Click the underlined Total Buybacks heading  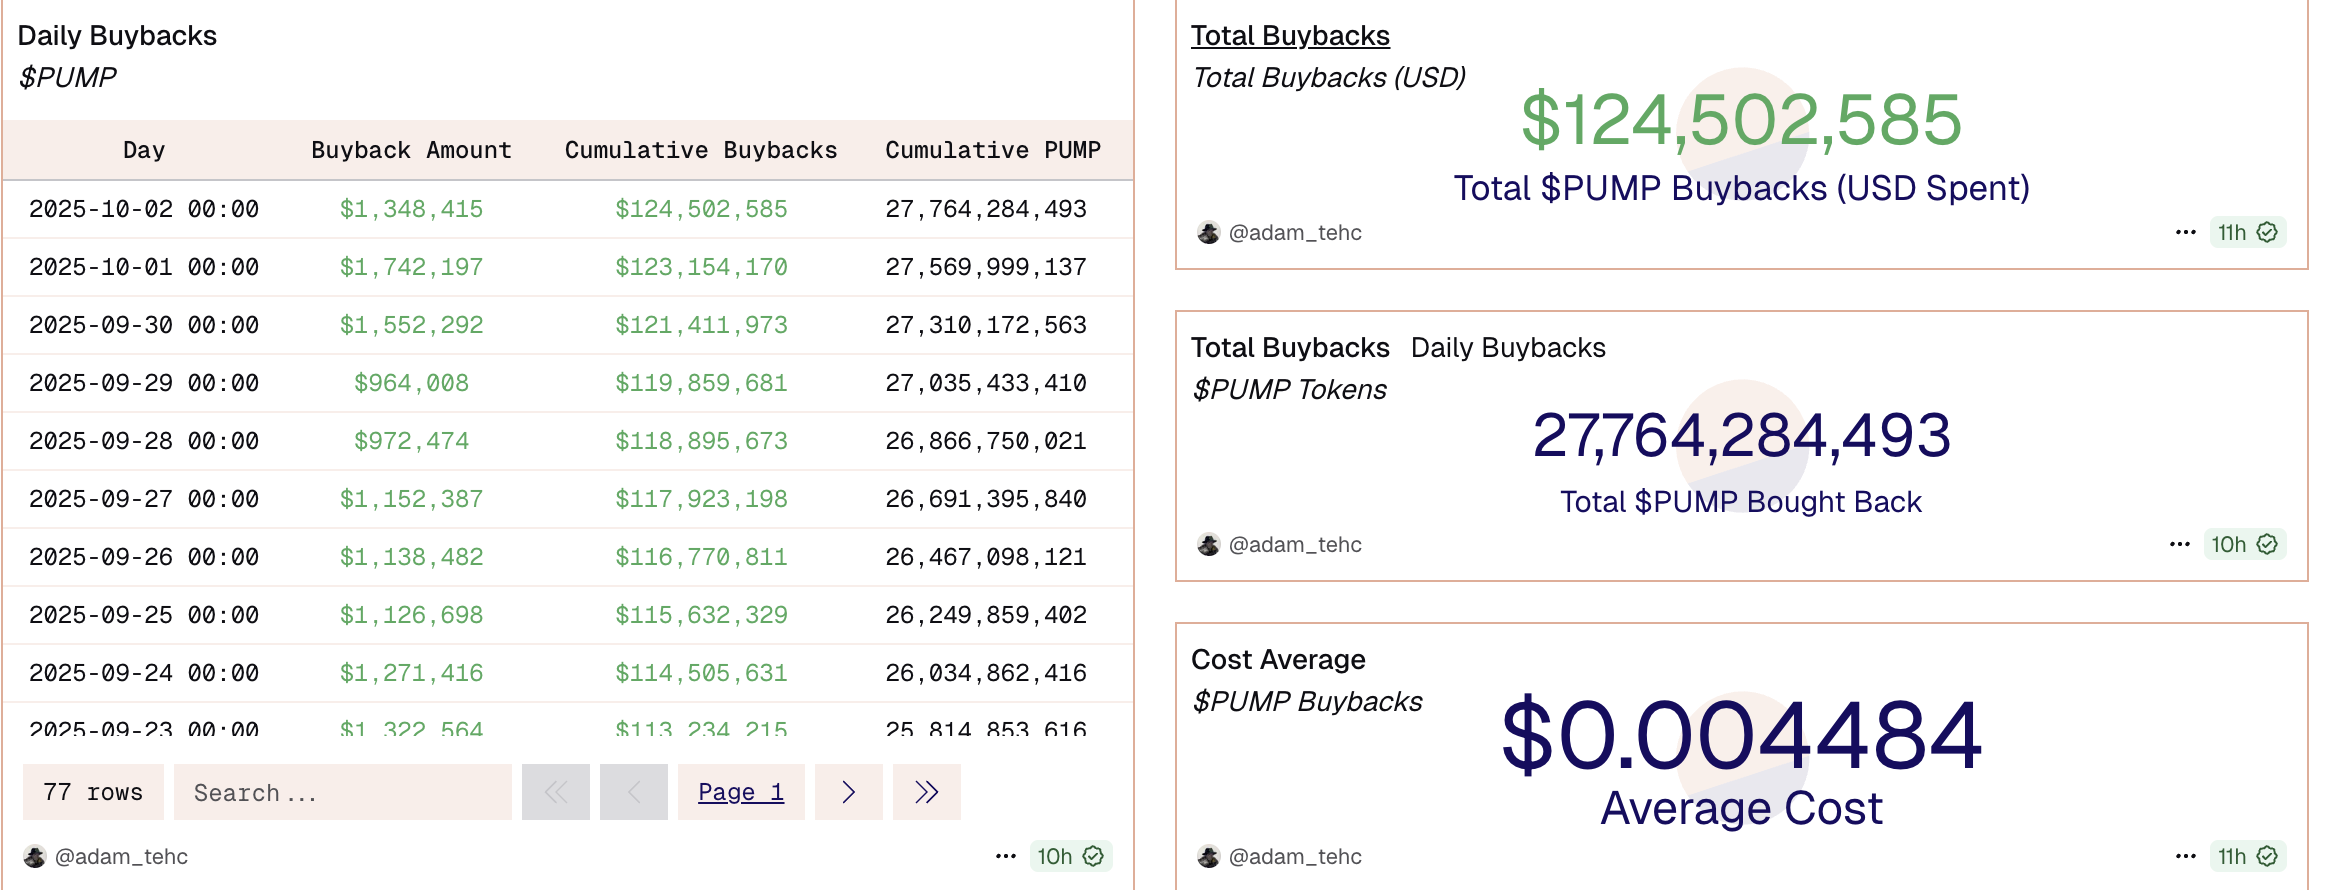(1291, 35)
